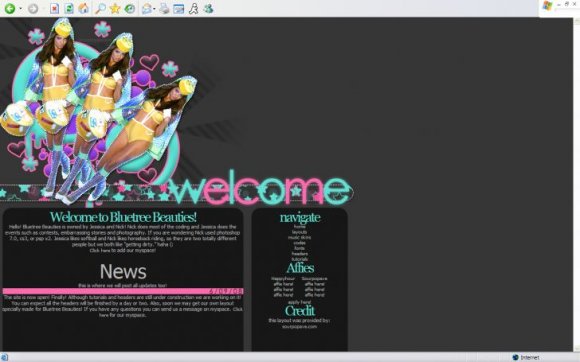The height and width of the screenshot is (362, 580).
Task: Open the Mail envelope icon
Action: 147,9
